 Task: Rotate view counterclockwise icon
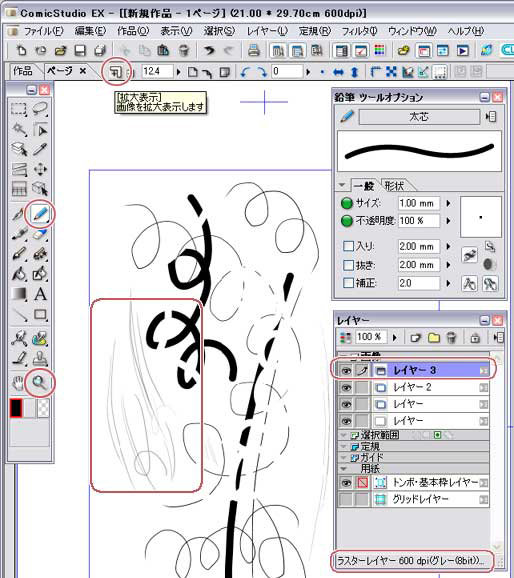[x=245, y=72]
